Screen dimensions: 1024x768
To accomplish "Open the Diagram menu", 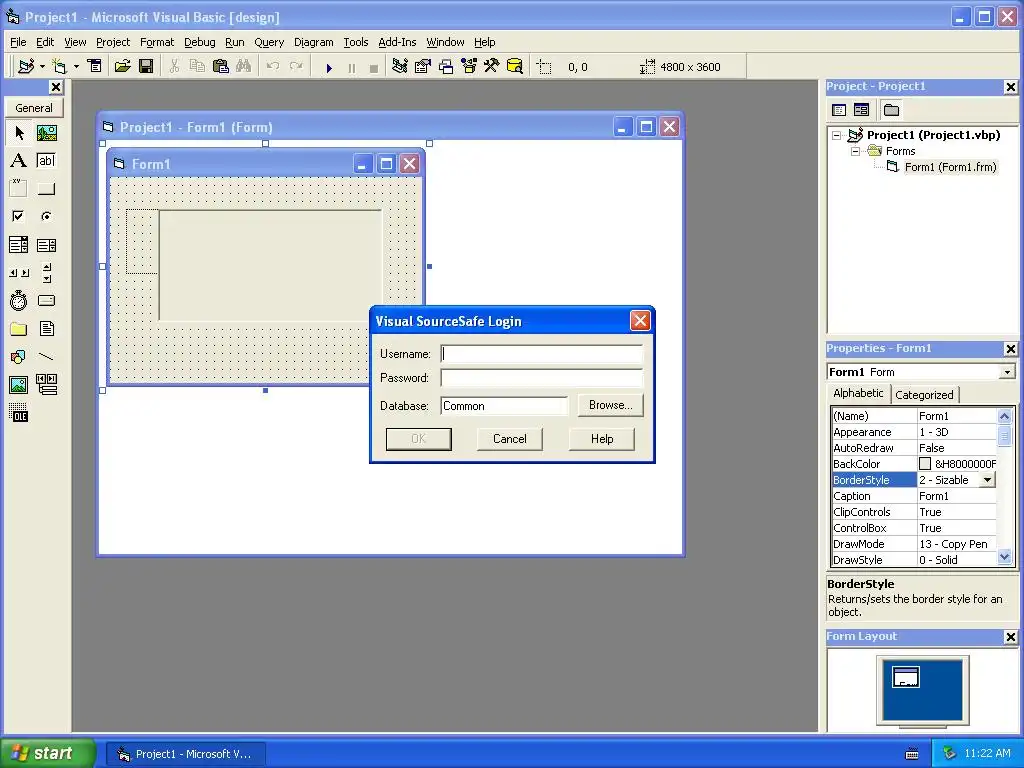I will tap(313, 42).
